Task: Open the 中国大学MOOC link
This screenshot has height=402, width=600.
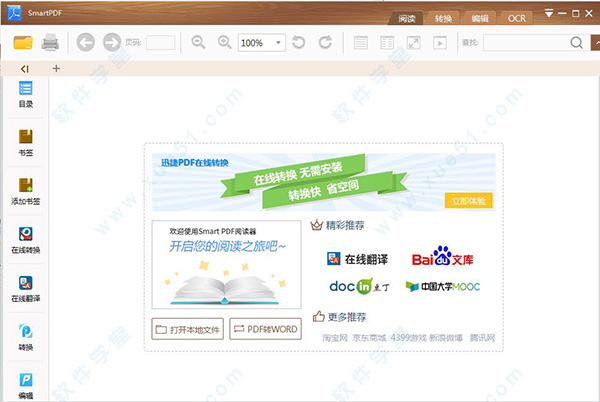Action: click(443, 286)
